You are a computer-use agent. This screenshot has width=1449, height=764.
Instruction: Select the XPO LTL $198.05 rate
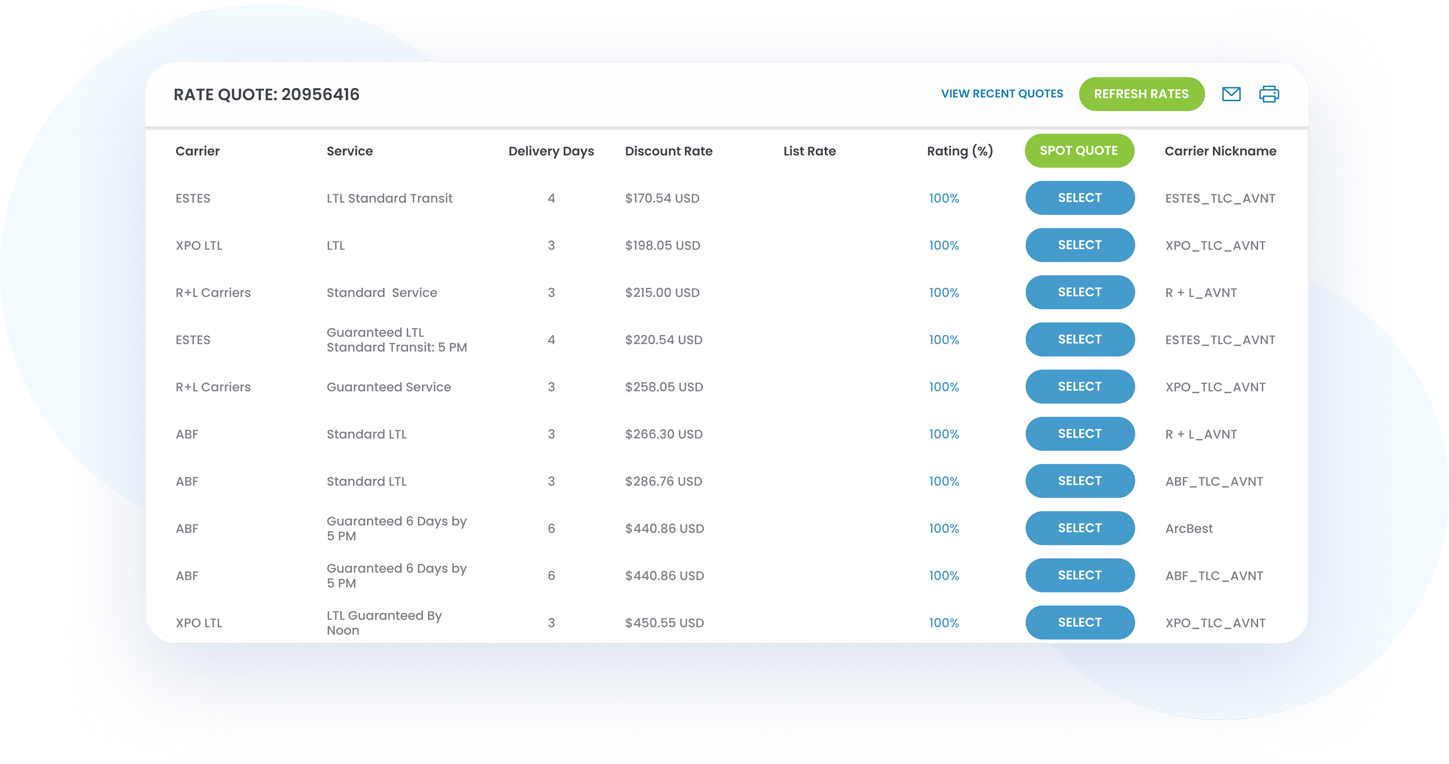point(1080,245)
